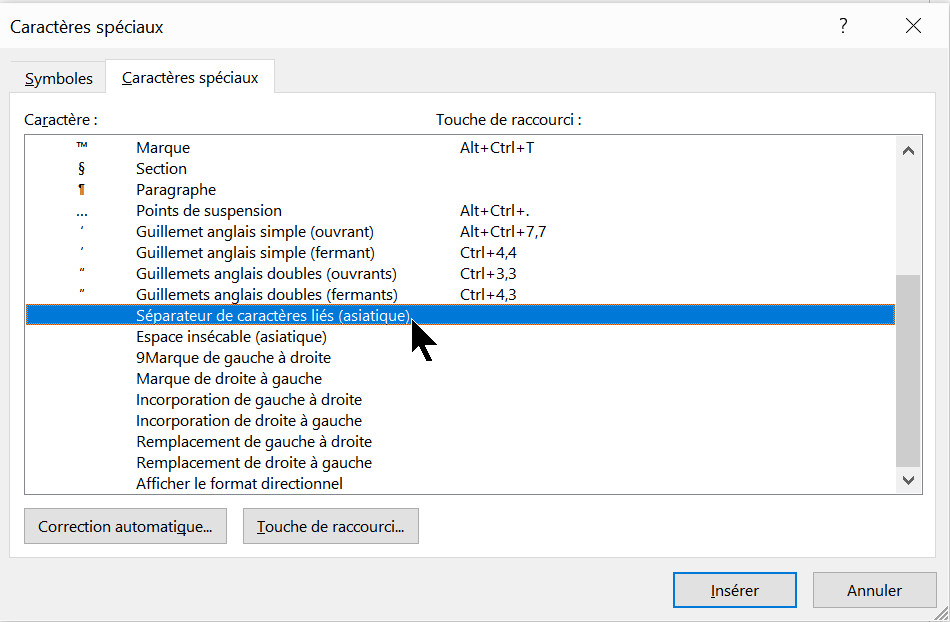950x622 pixels.
Task: Select Guillemets anglais doubles (ouvrants)
Action: (x=266, y=273)
